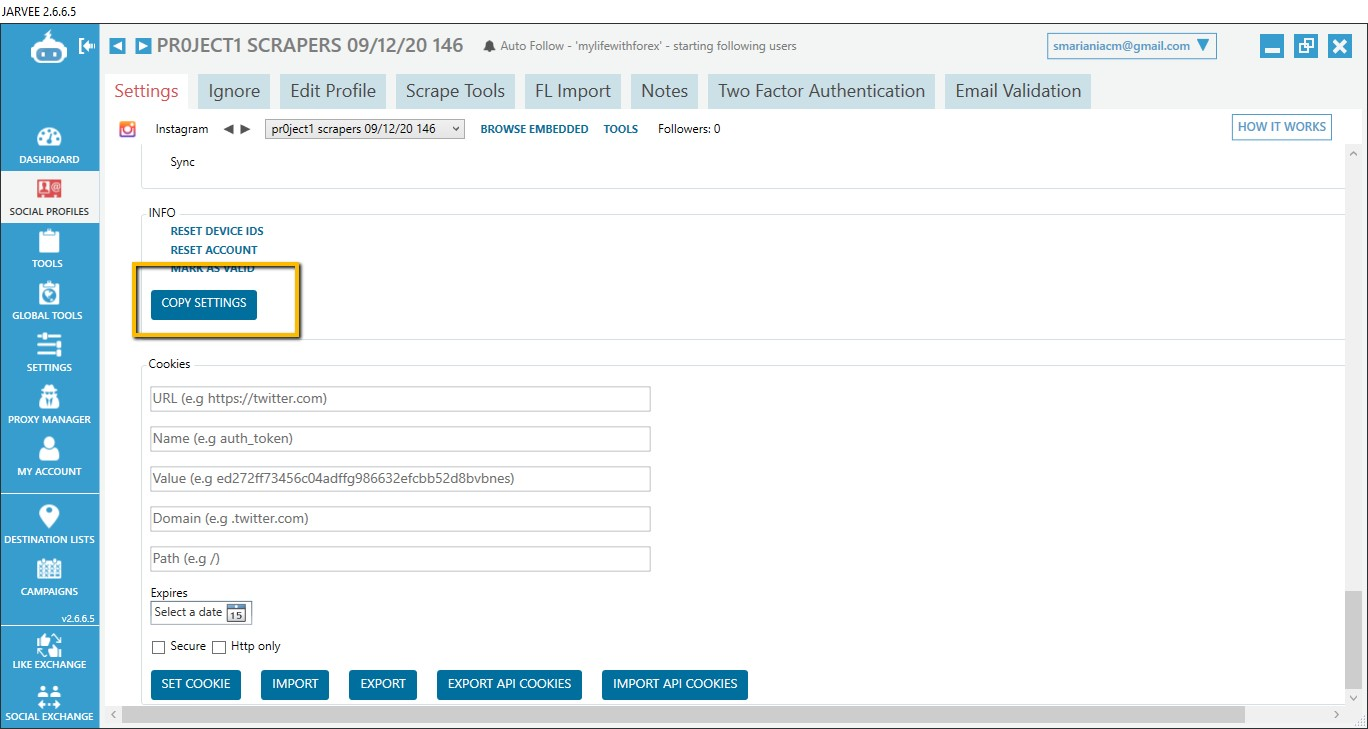Open My Account in sidebar
Image resolution: width=1368 pixels, height=729 pixels.
pyautogui.click(x=49, y=457)
